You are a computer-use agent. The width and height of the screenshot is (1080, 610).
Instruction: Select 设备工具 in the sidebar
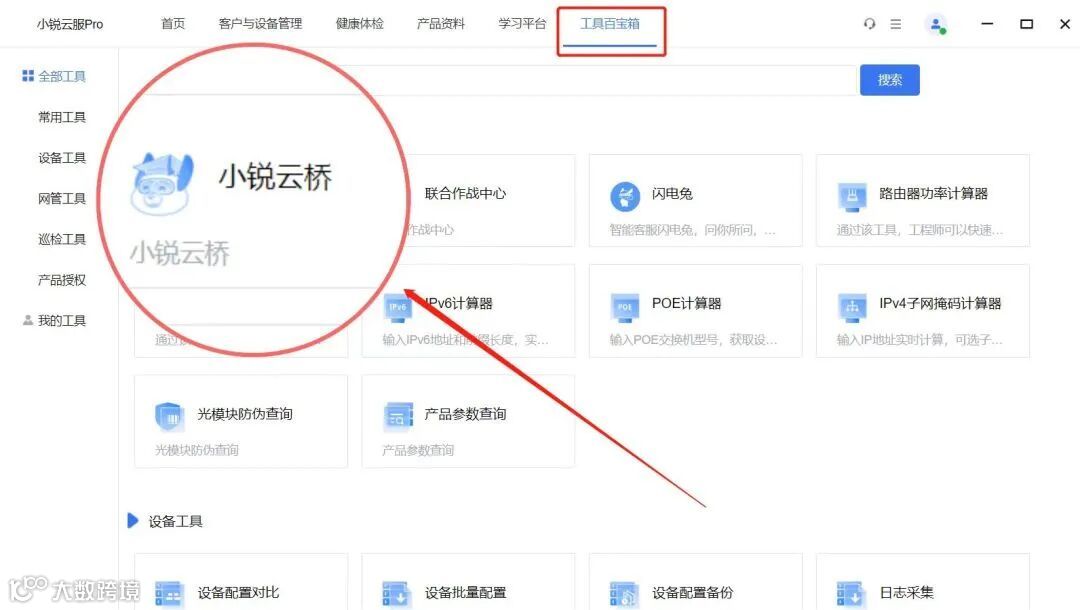pyautogui.click(x=62, y=158)
